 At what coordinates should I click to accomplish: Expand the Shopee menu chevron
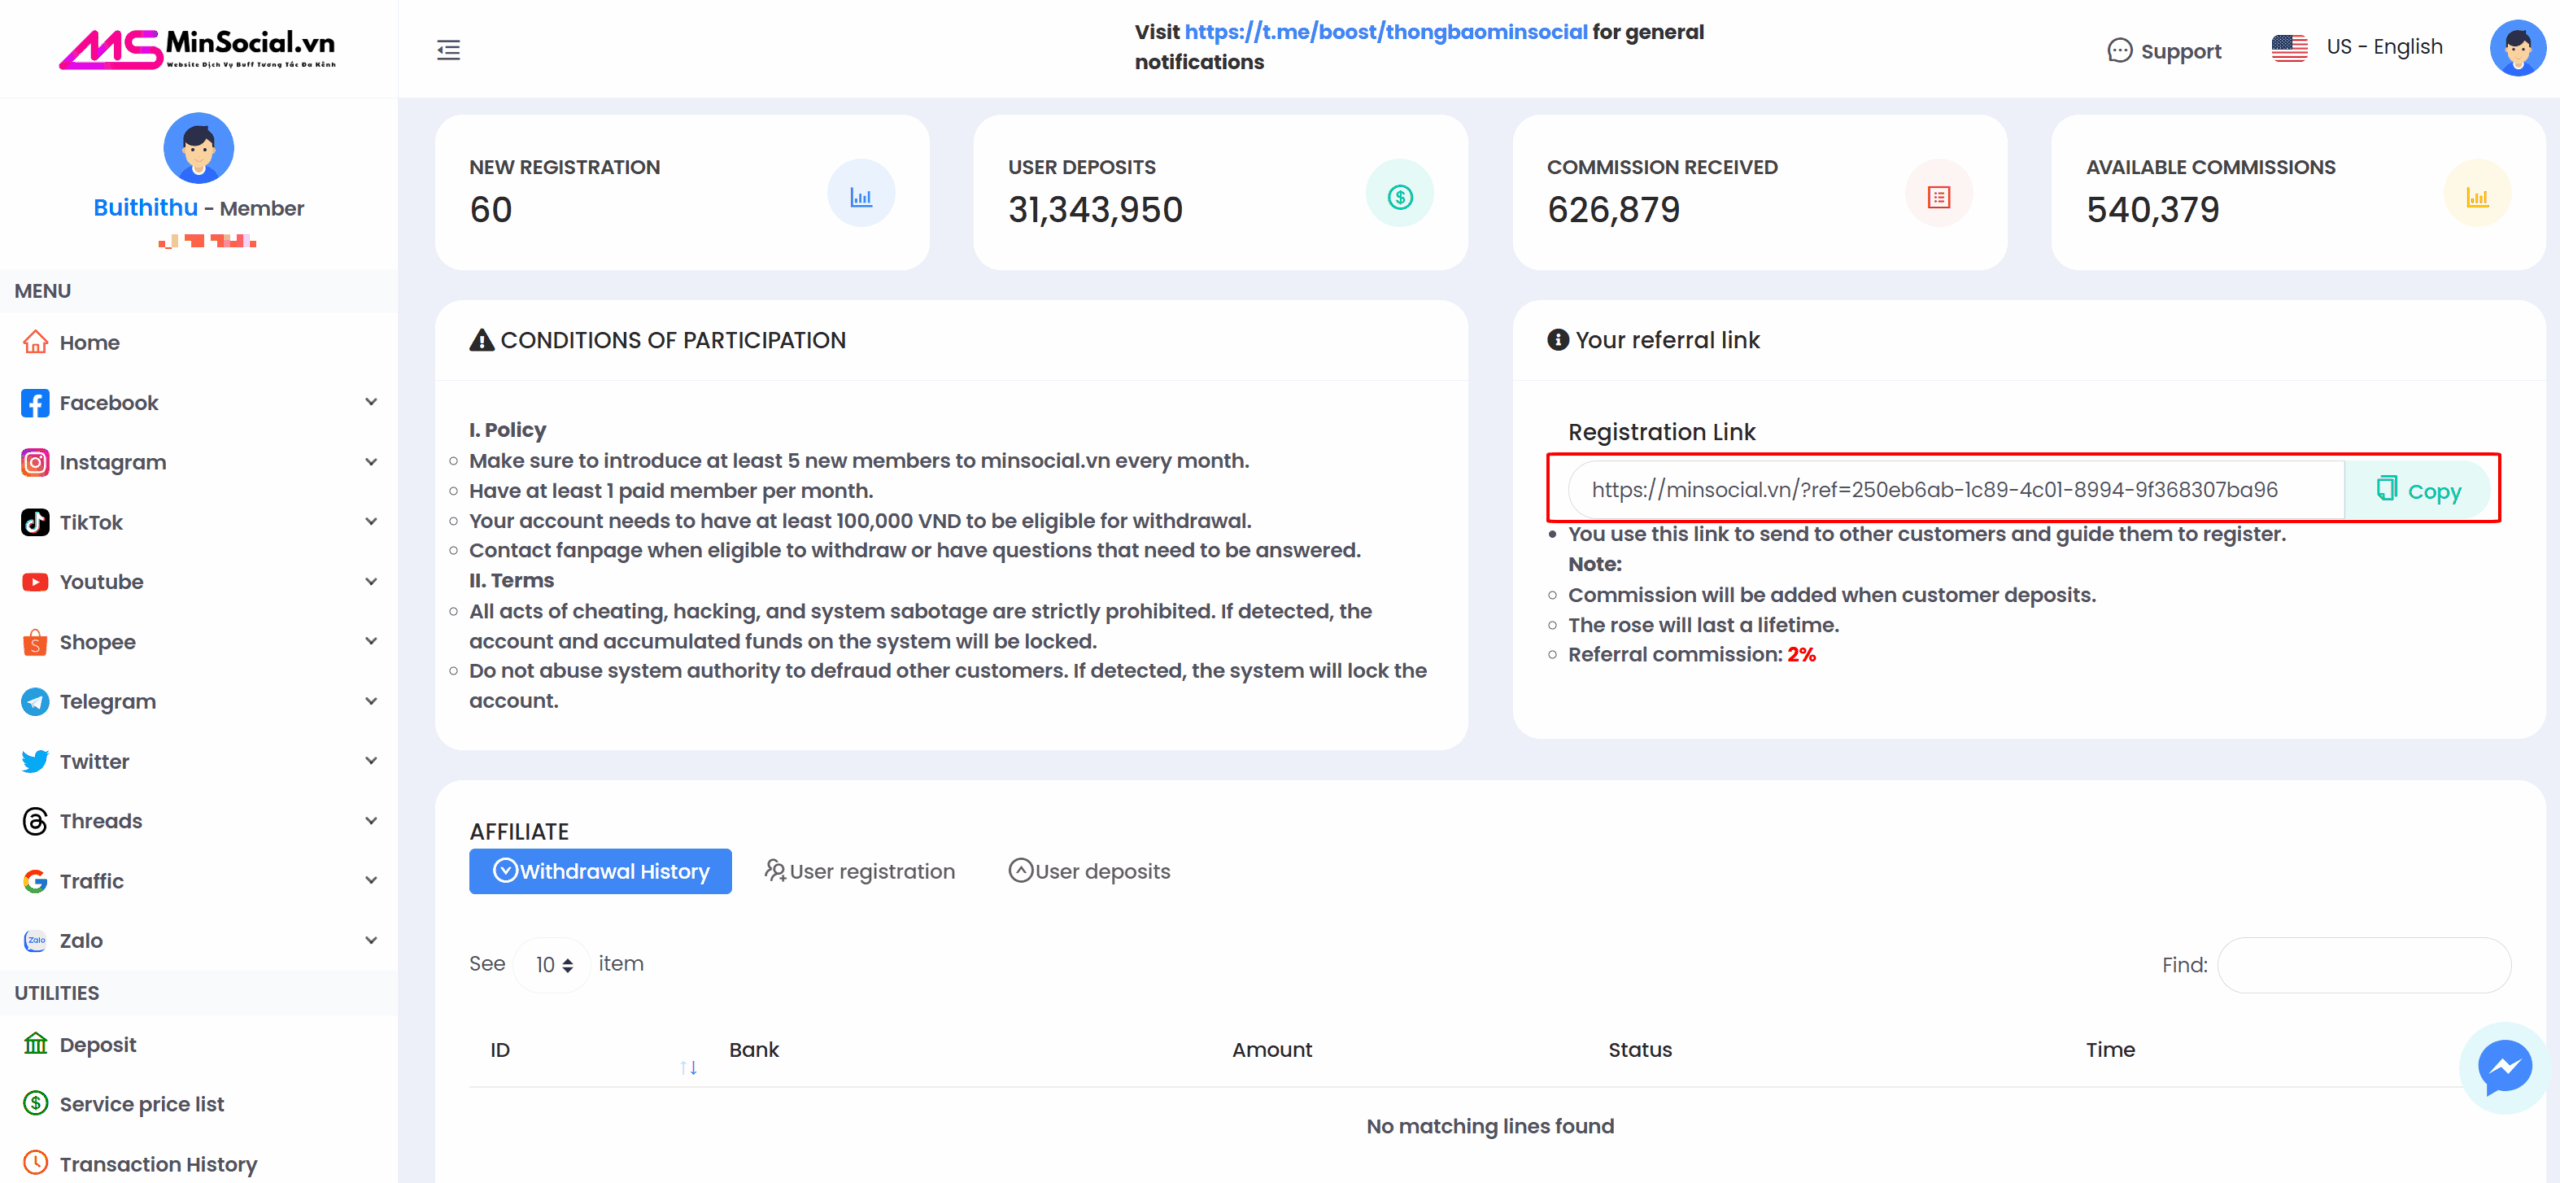[371, 641]
